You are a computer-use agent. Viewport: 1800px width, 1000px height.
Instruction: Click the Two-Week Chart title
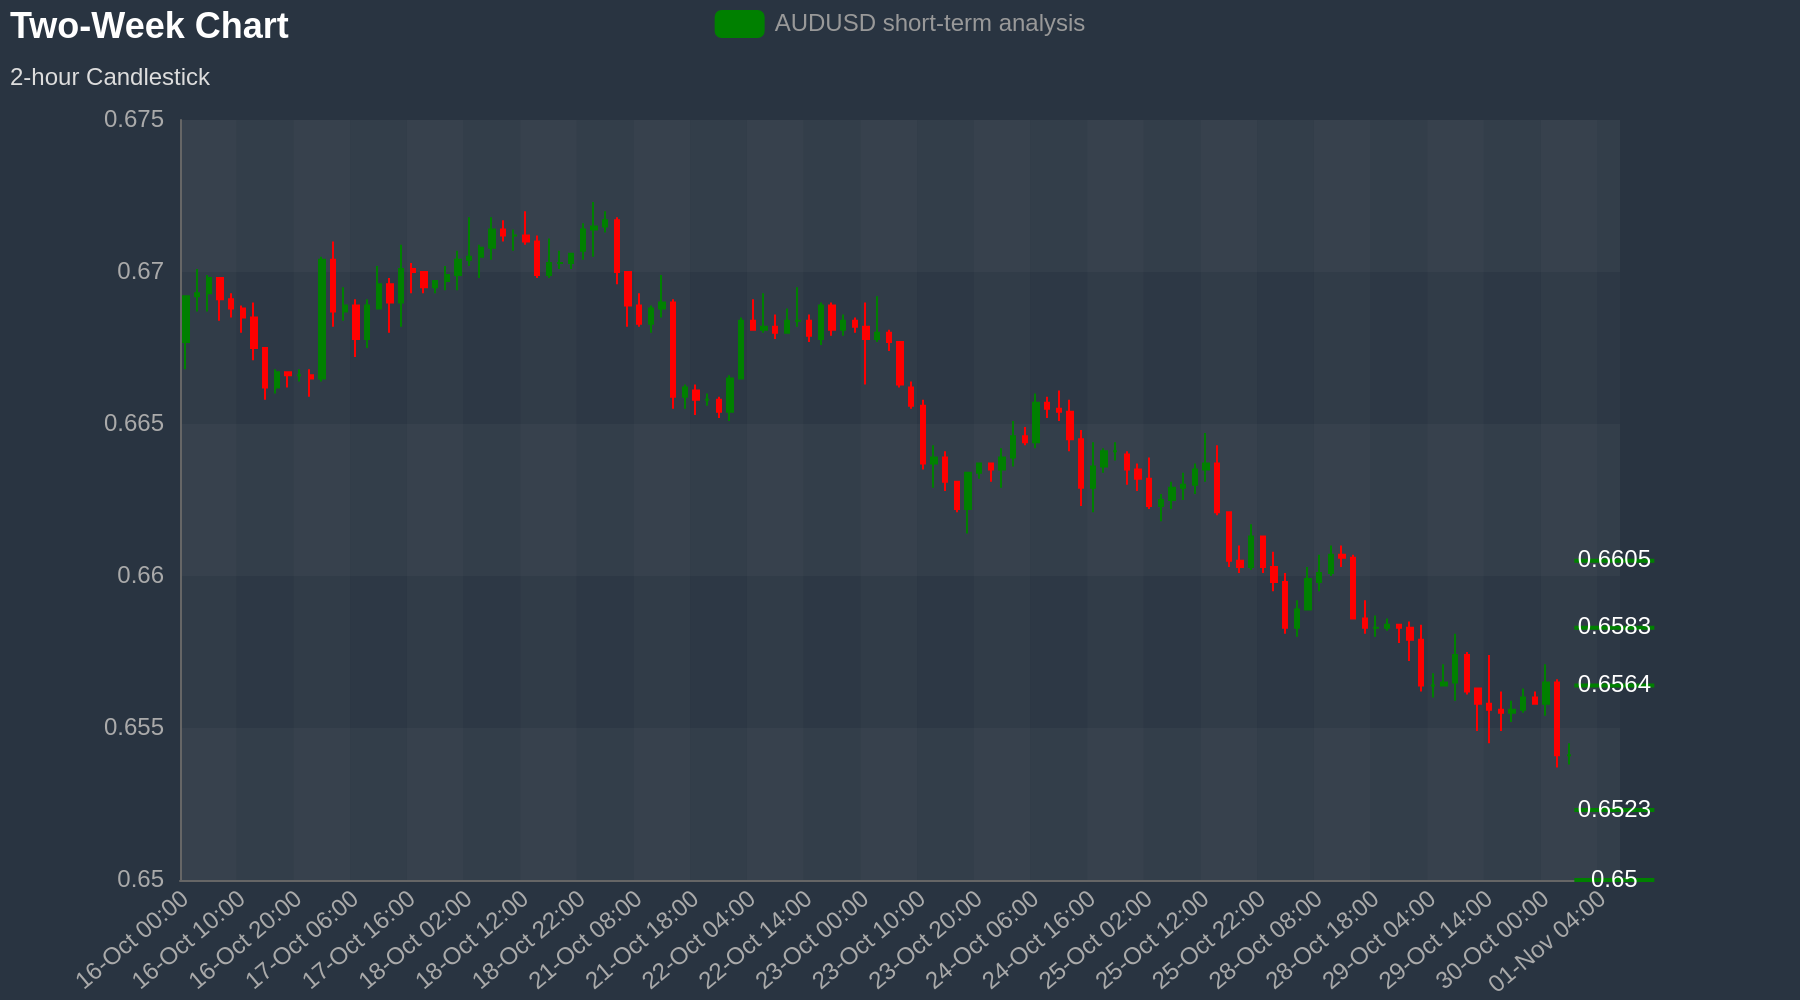tap(149, 26)
